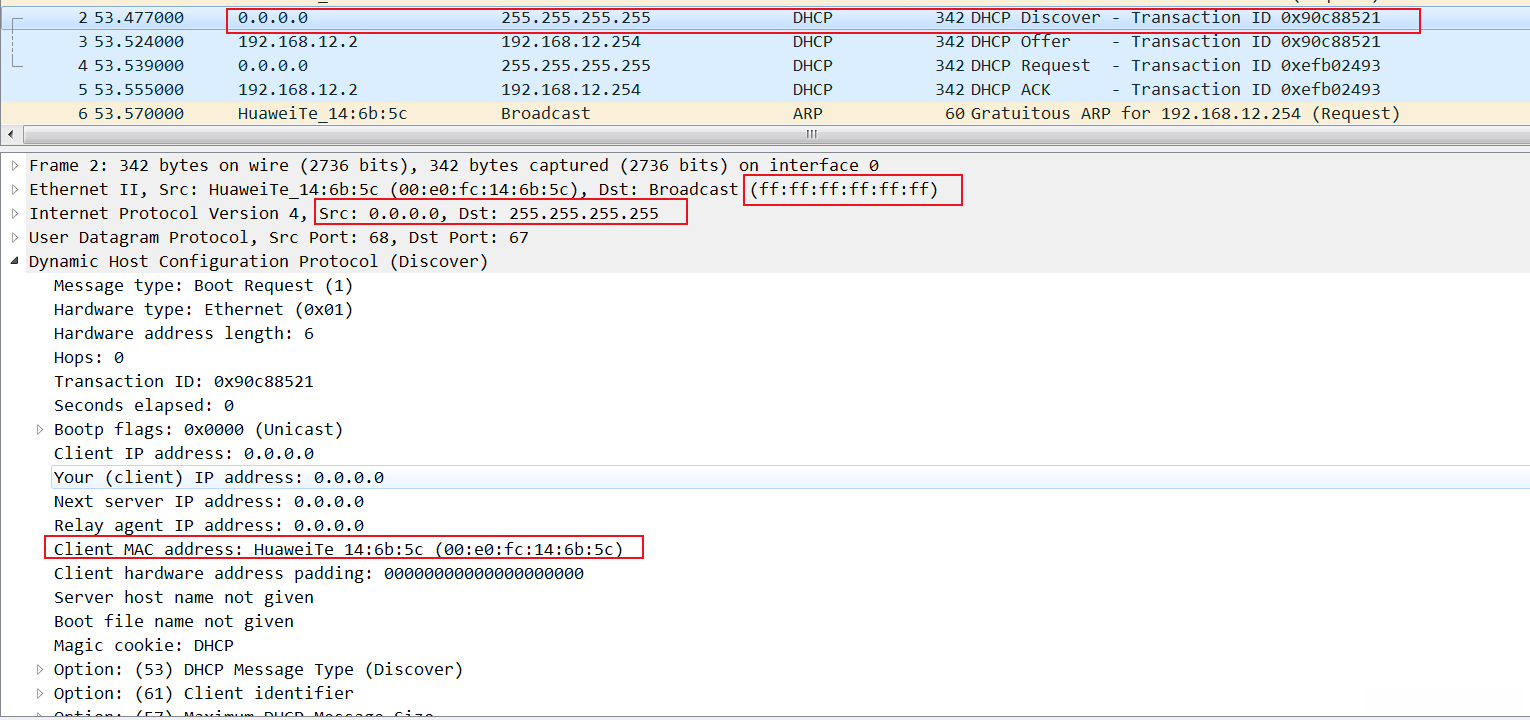Select the 'Client IP address: 0.0.0.0' line

(183, 453)
